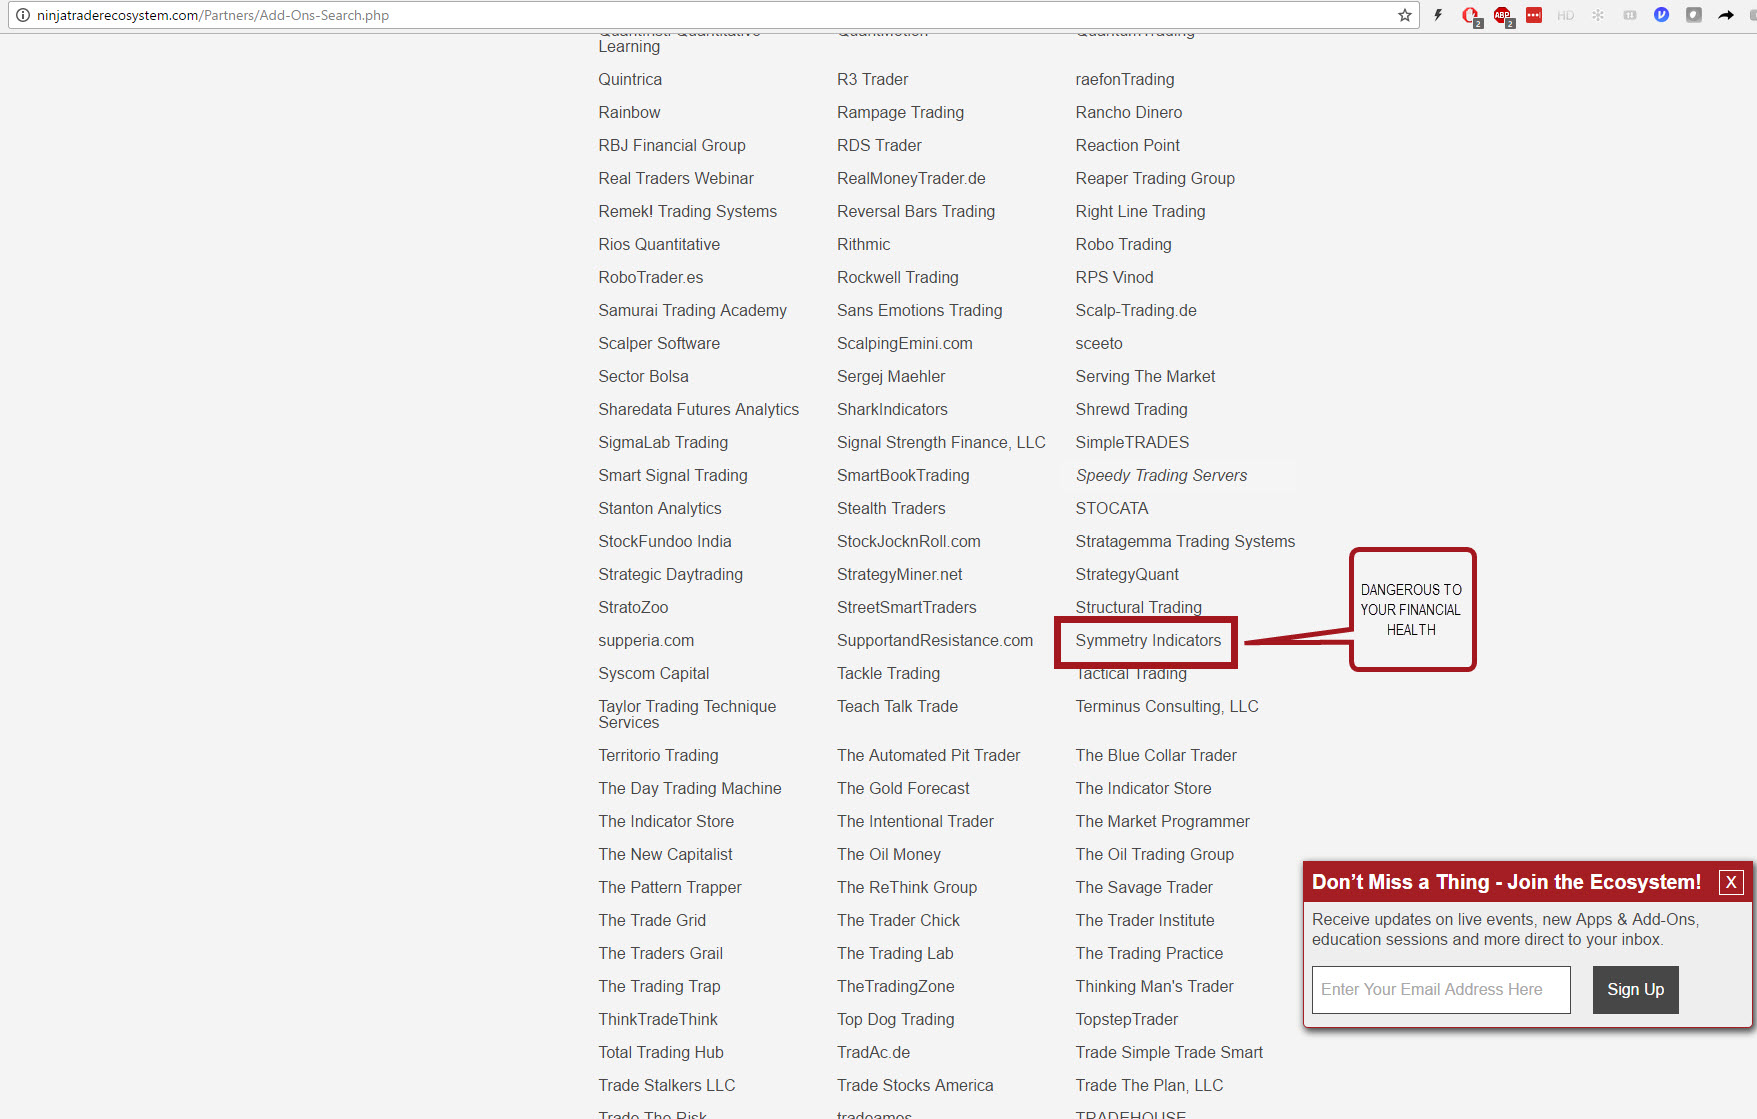This screenshot has width=1757, height=1119.
Task: Click the Sign Up button
Action: pyautogui.click(x=1636, y=990)
